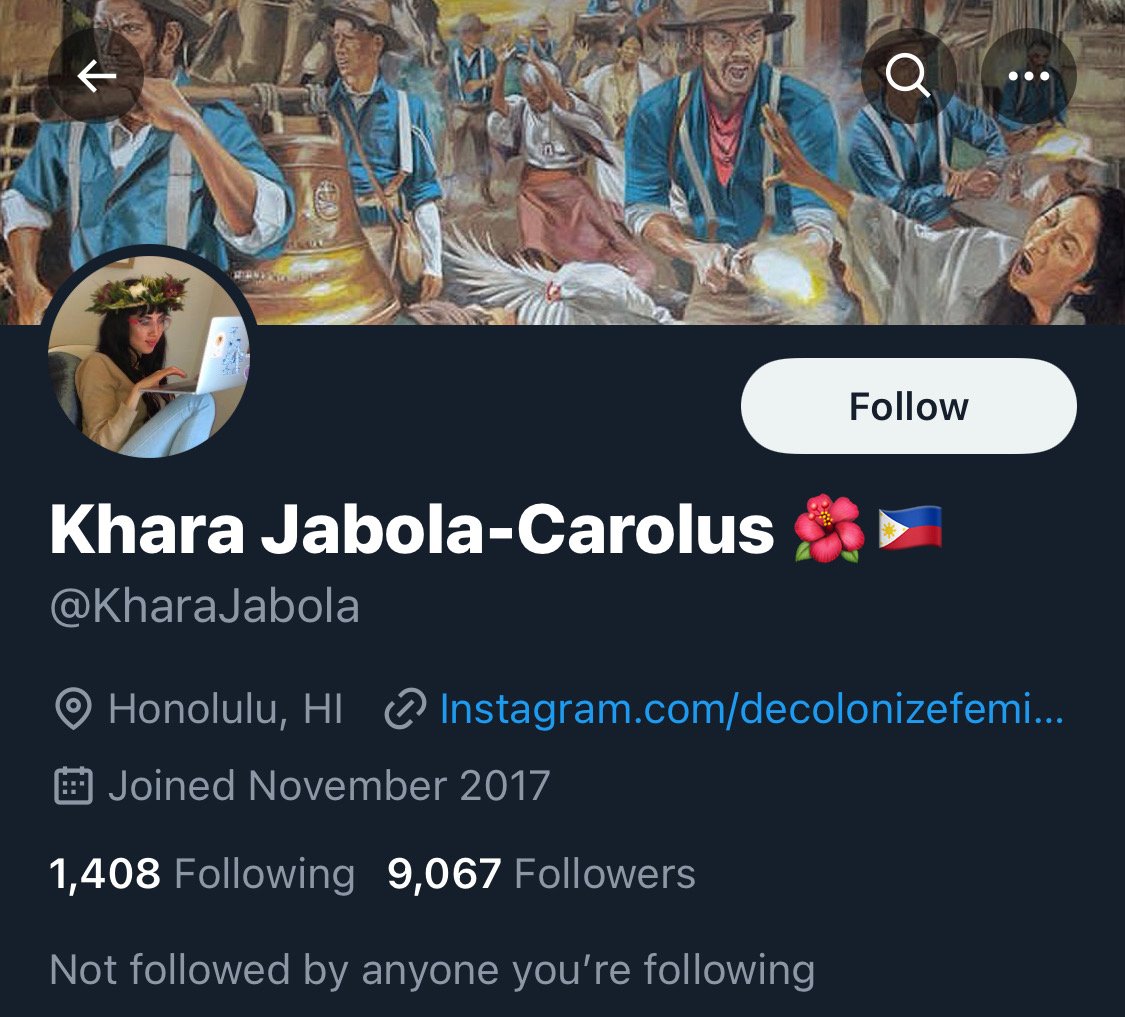
Task: Click the Honolulu, HI location text
Action: 225,709
